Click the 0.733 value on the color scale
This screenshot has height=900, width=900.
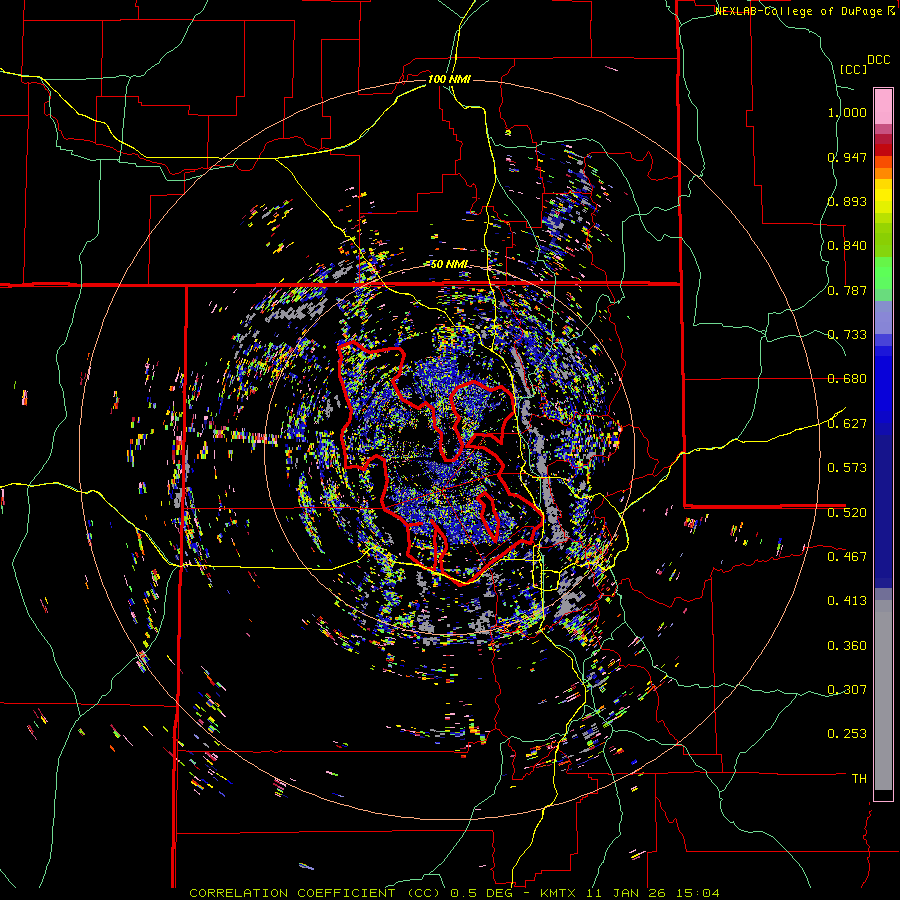pos(847,335)
